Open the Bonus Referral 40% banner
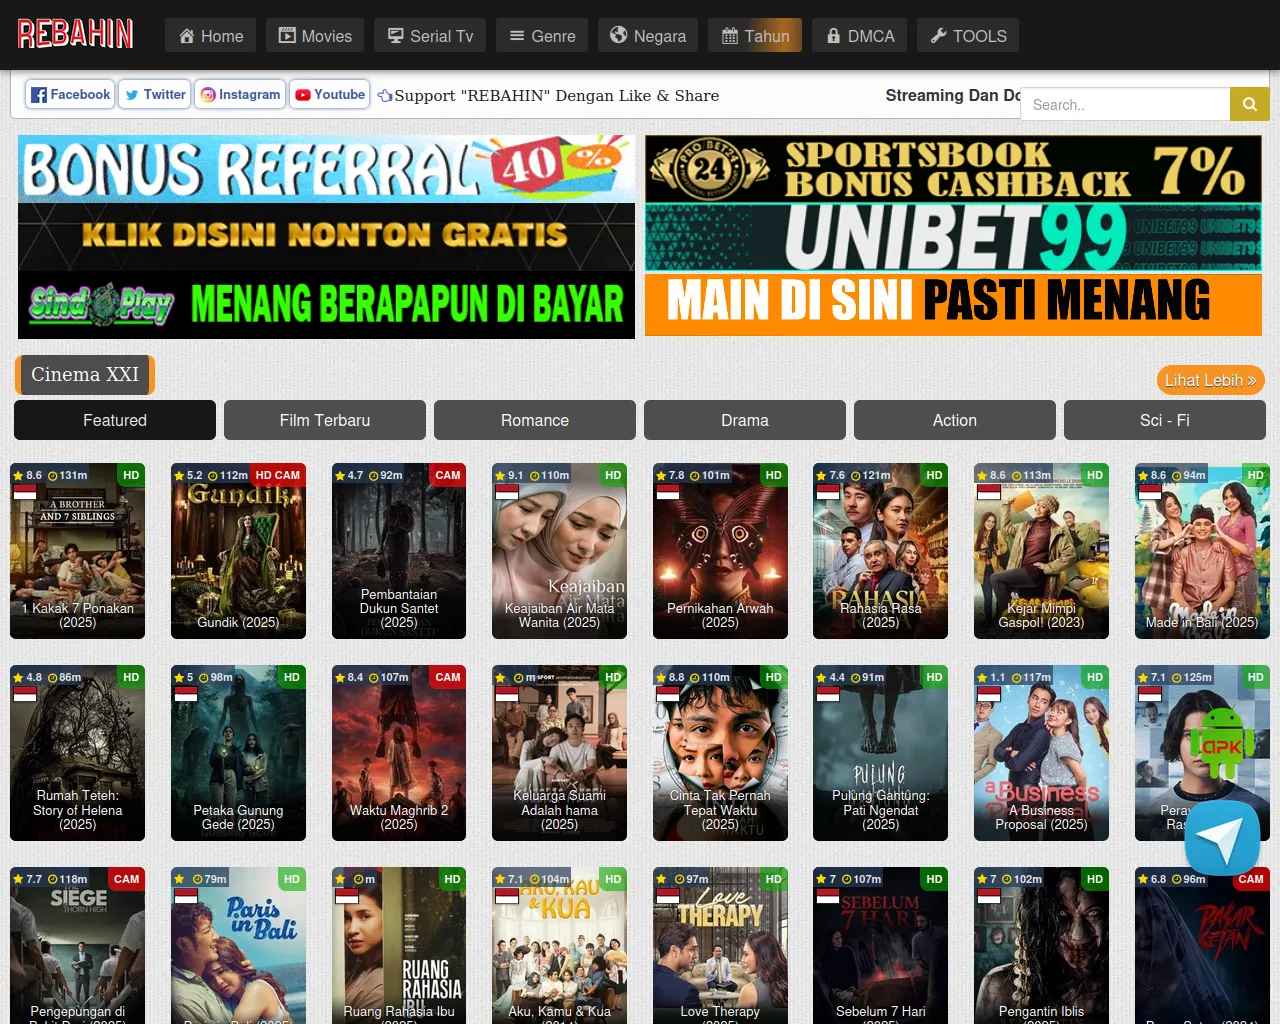1280x1024 pixels. pyautogui.click(x=326, y=169)
